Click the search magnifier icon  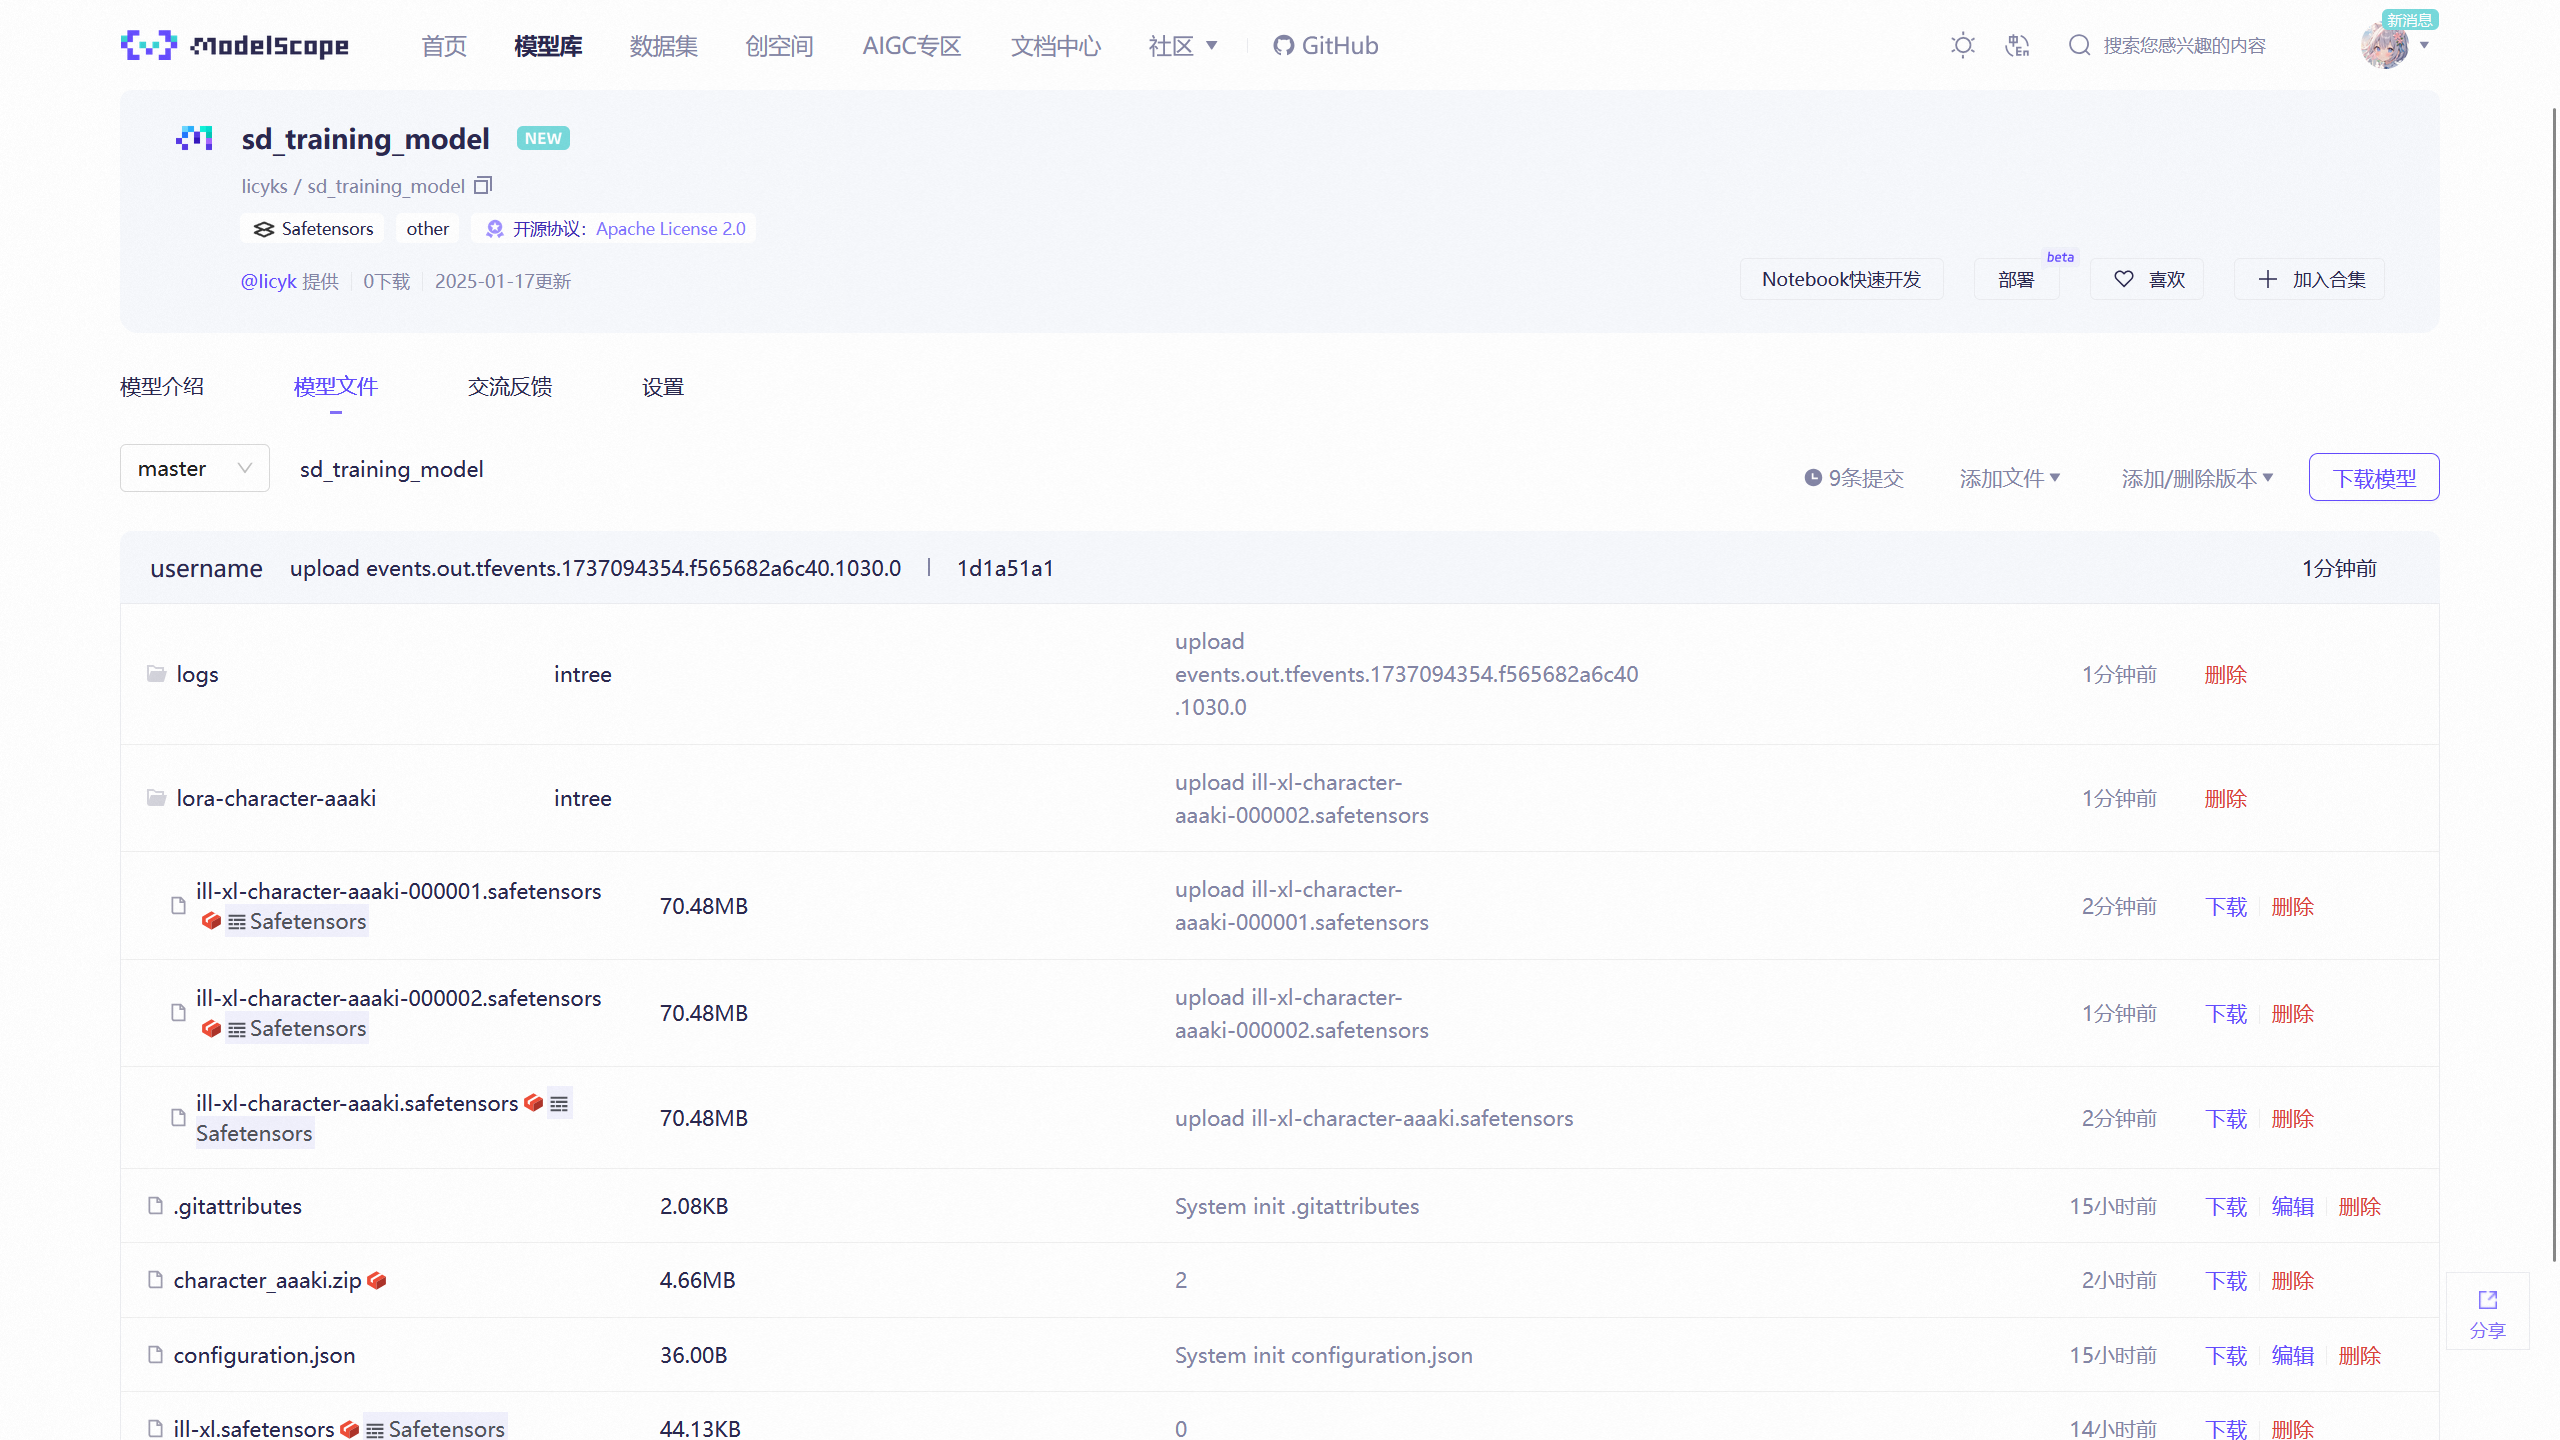[x=2080, y=45]
